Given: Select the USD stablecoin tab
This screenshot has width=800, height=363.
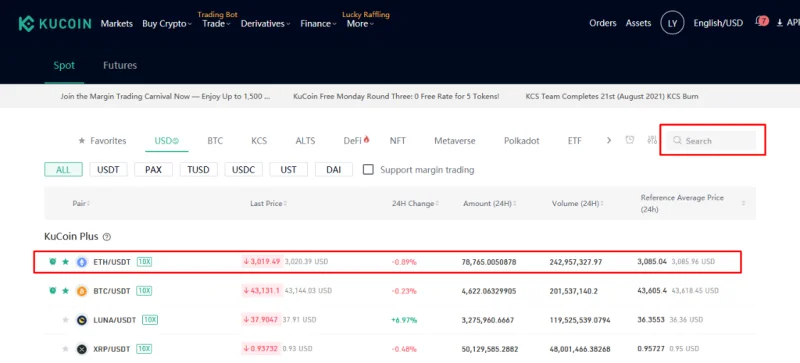Looking at the screenshot, I should click(166, 141).
